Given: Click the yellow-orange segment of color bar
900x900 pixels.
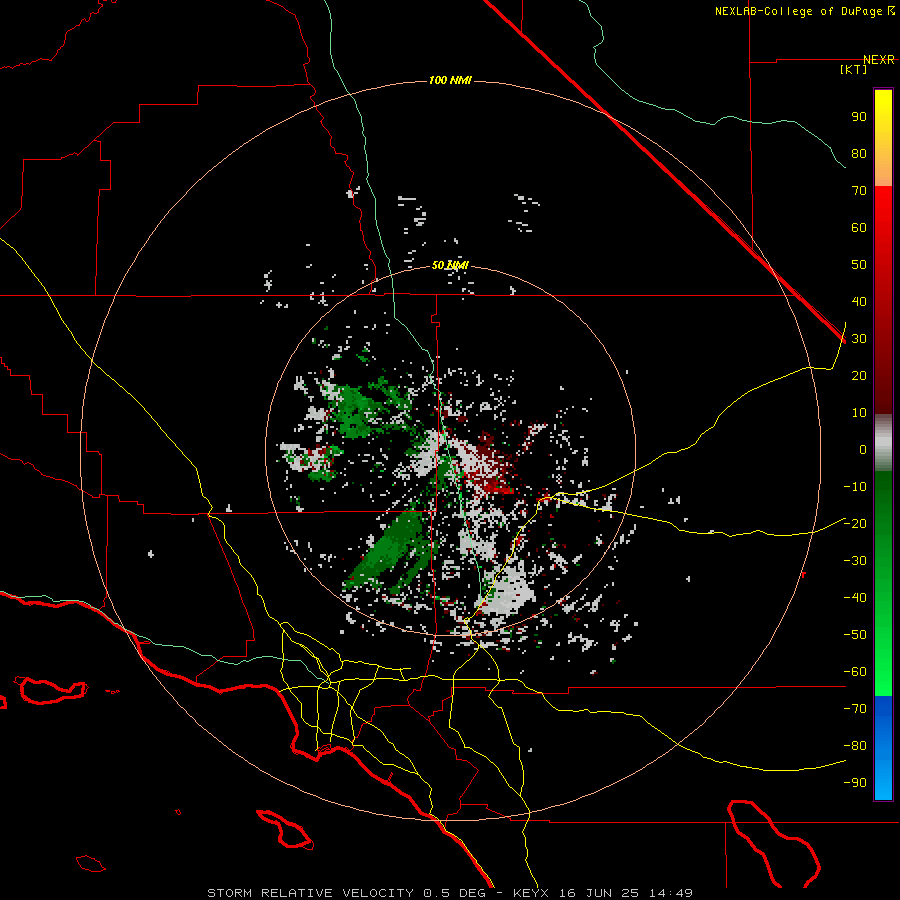Looking at the screenshot, I should tap(883, 138).
